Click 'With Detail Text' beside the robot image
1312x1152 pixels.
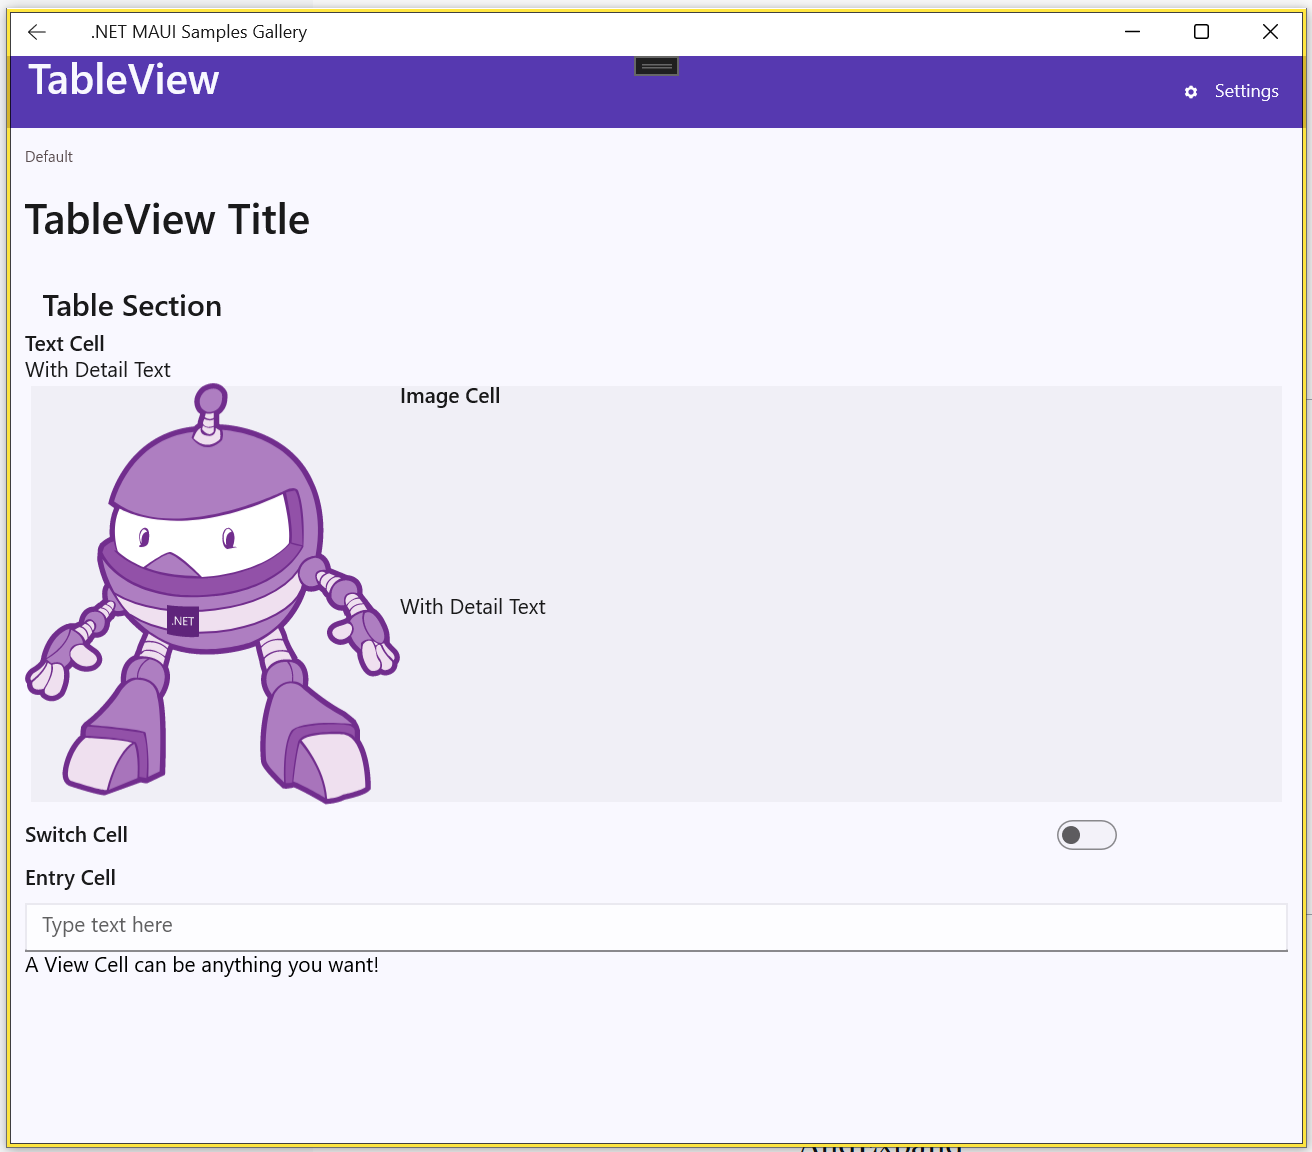point(472,607)
